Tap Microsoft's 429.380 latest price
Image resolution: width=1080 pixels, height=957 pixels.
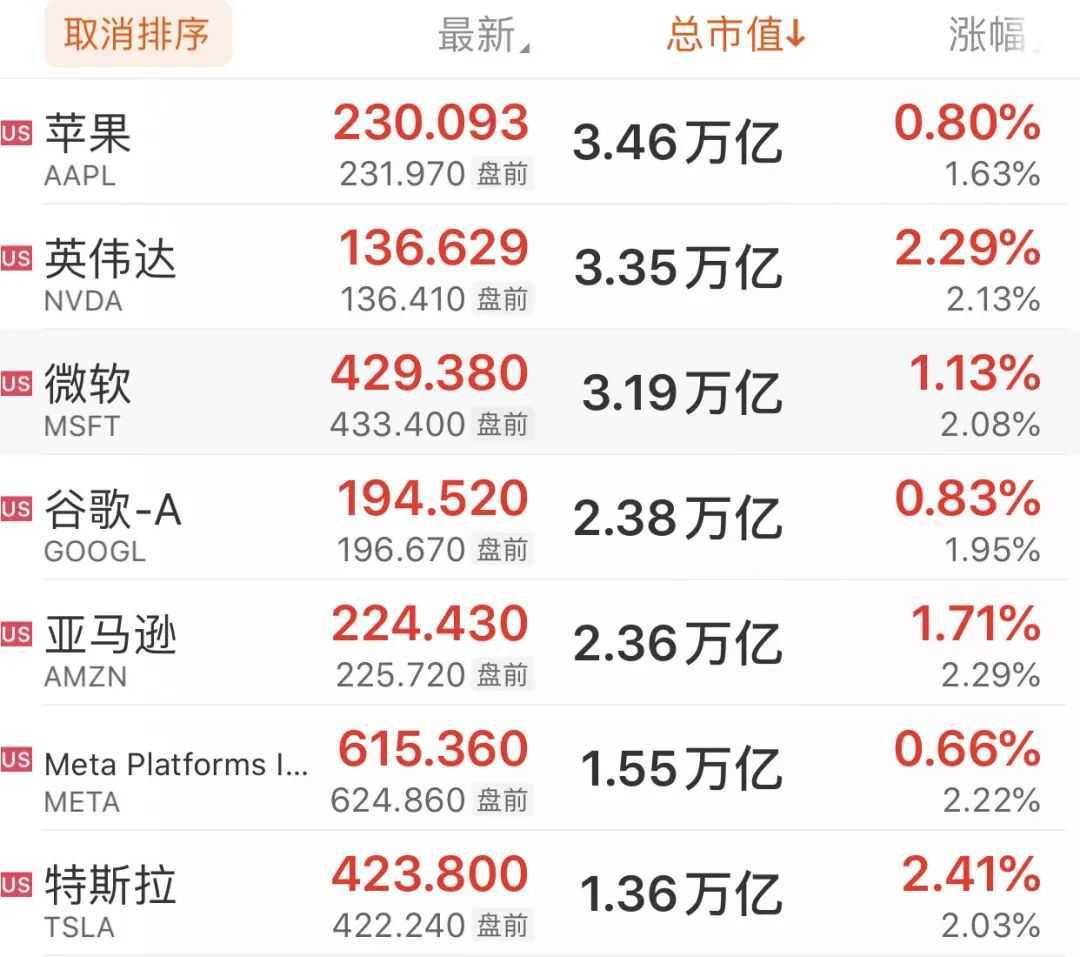point(430,373)
